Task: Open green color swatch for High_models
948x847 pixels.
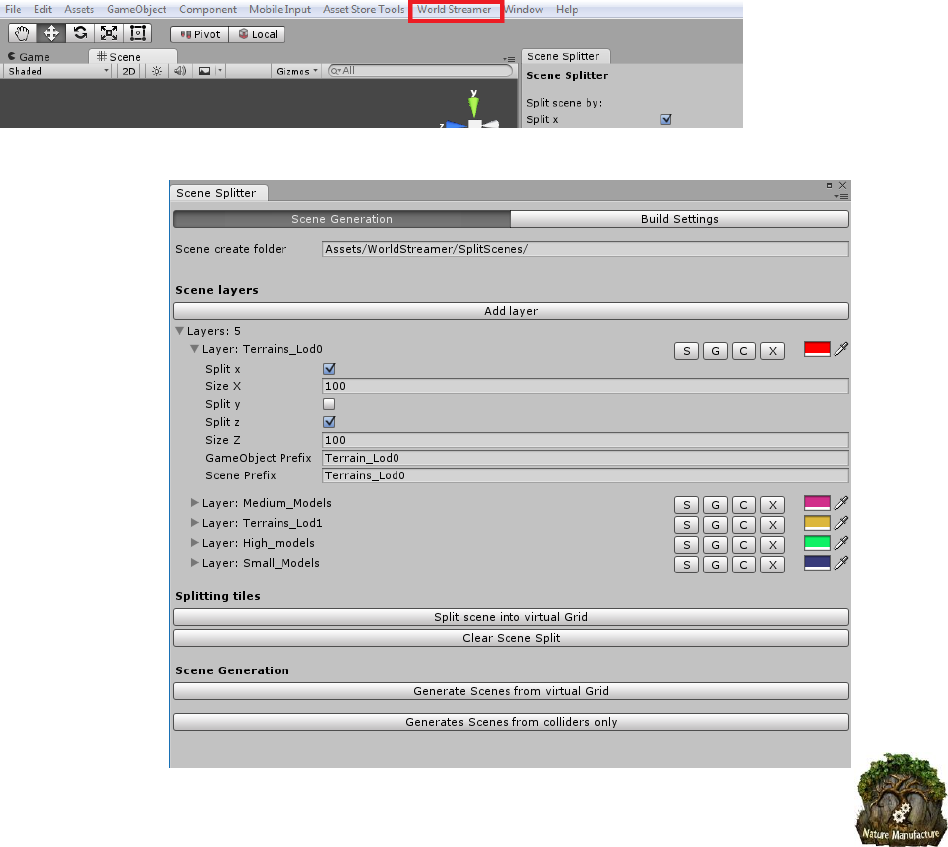Action: point(817,543)
